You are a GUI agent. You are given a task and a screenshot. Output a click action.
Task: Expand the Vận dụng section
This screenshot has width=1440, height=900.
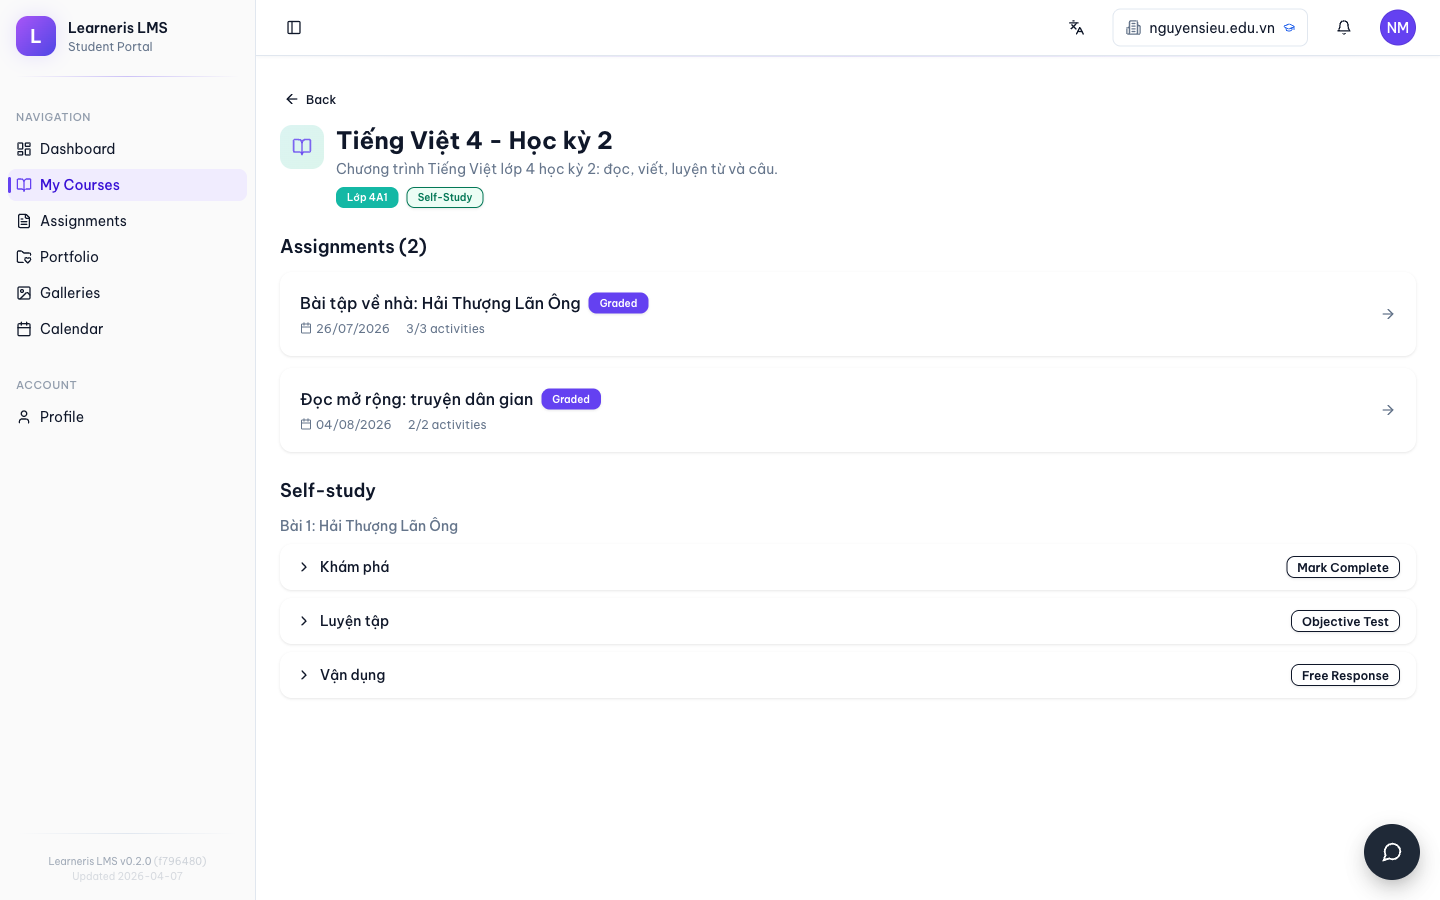coord(304,675)
